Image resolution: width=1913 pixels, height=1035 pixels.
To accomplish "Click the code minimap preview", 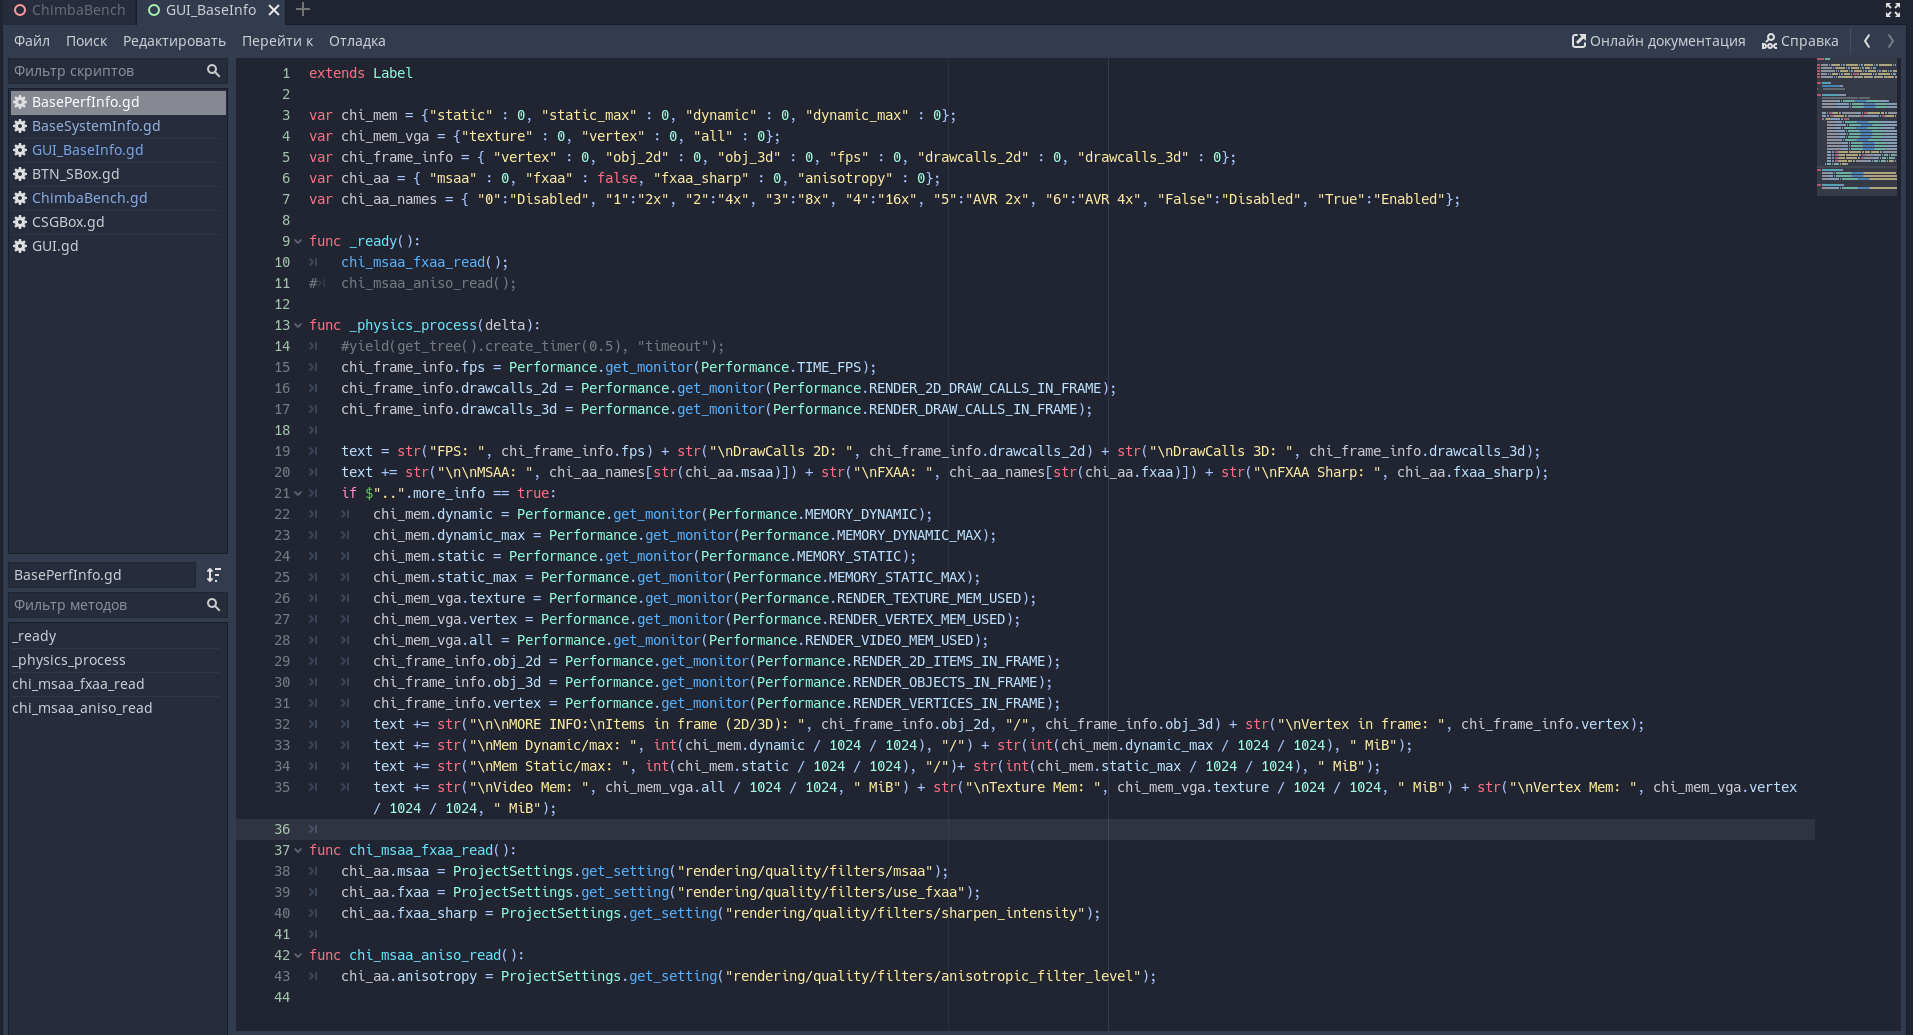I will pos(1856,127).
